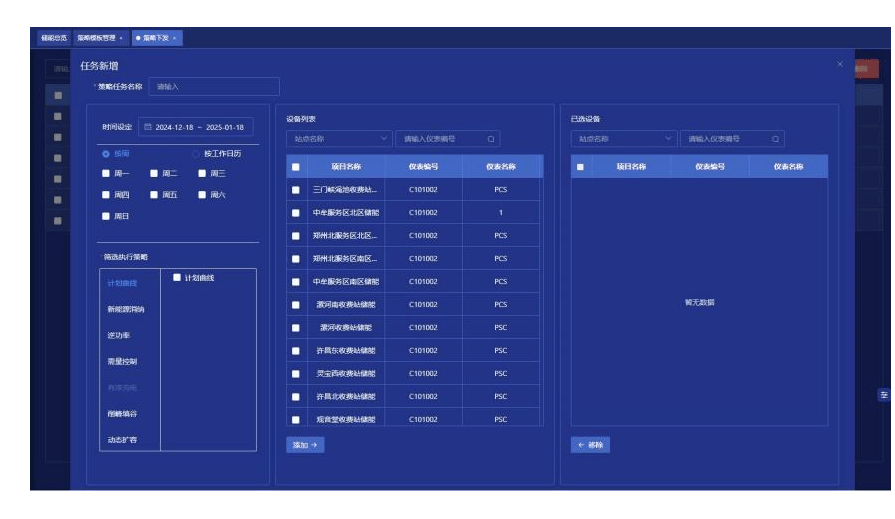The height and width of the screenshot is (519, 895).
Task: Tick the 计划曲线 checkbox in the strategy pane
Action: pyautogui.click(x=177, y=277)
